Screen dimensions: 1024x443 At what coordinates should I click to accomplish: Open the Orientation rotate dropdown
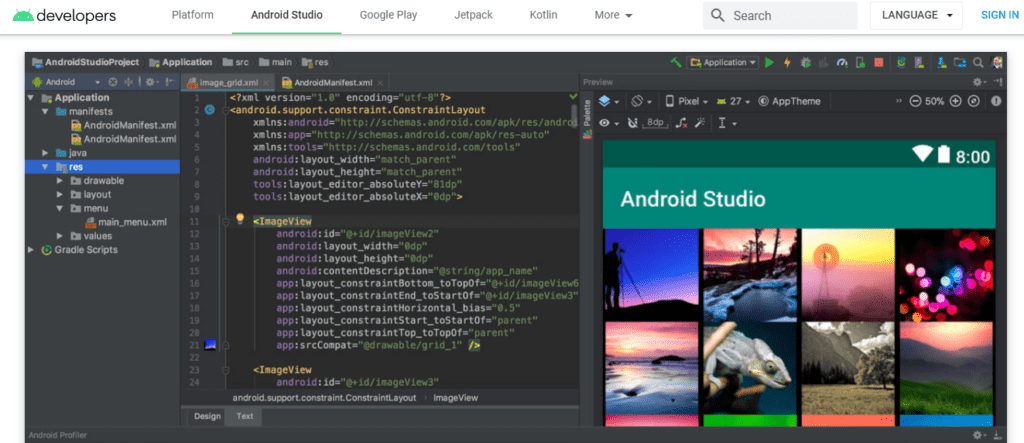641,101
